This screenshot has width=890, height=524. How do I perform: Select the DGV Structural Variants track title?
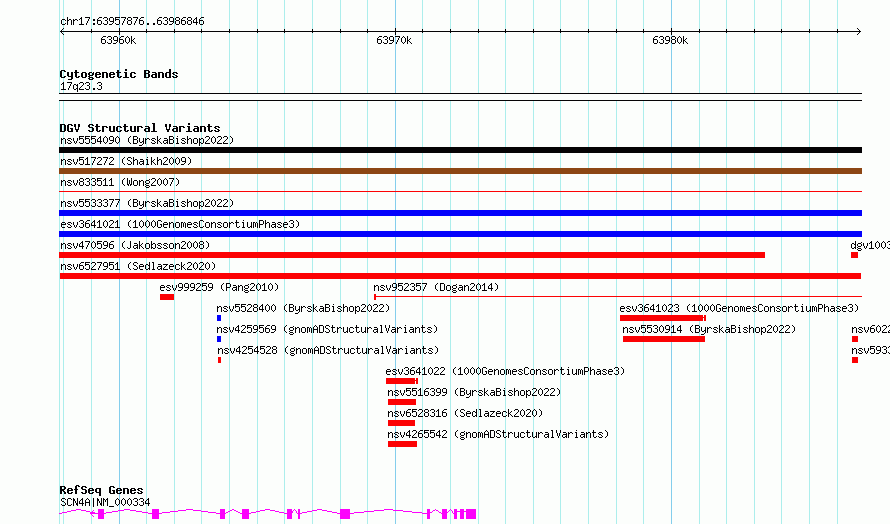140,128
